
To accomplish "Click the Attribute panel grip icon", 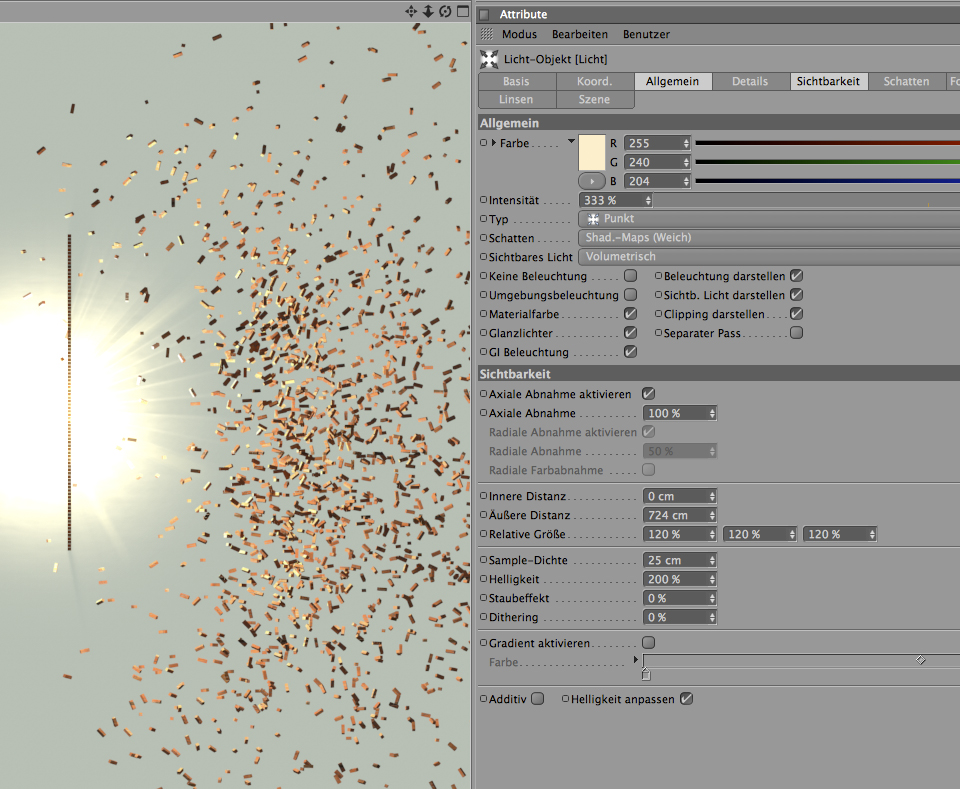I will tap(486, 34).
